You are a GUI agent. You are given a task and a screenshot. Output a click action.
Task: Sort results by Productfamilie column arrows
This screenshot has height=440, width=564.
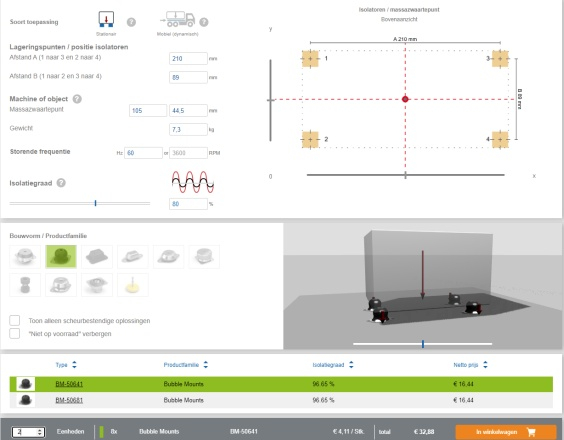[x=205, y=364]
